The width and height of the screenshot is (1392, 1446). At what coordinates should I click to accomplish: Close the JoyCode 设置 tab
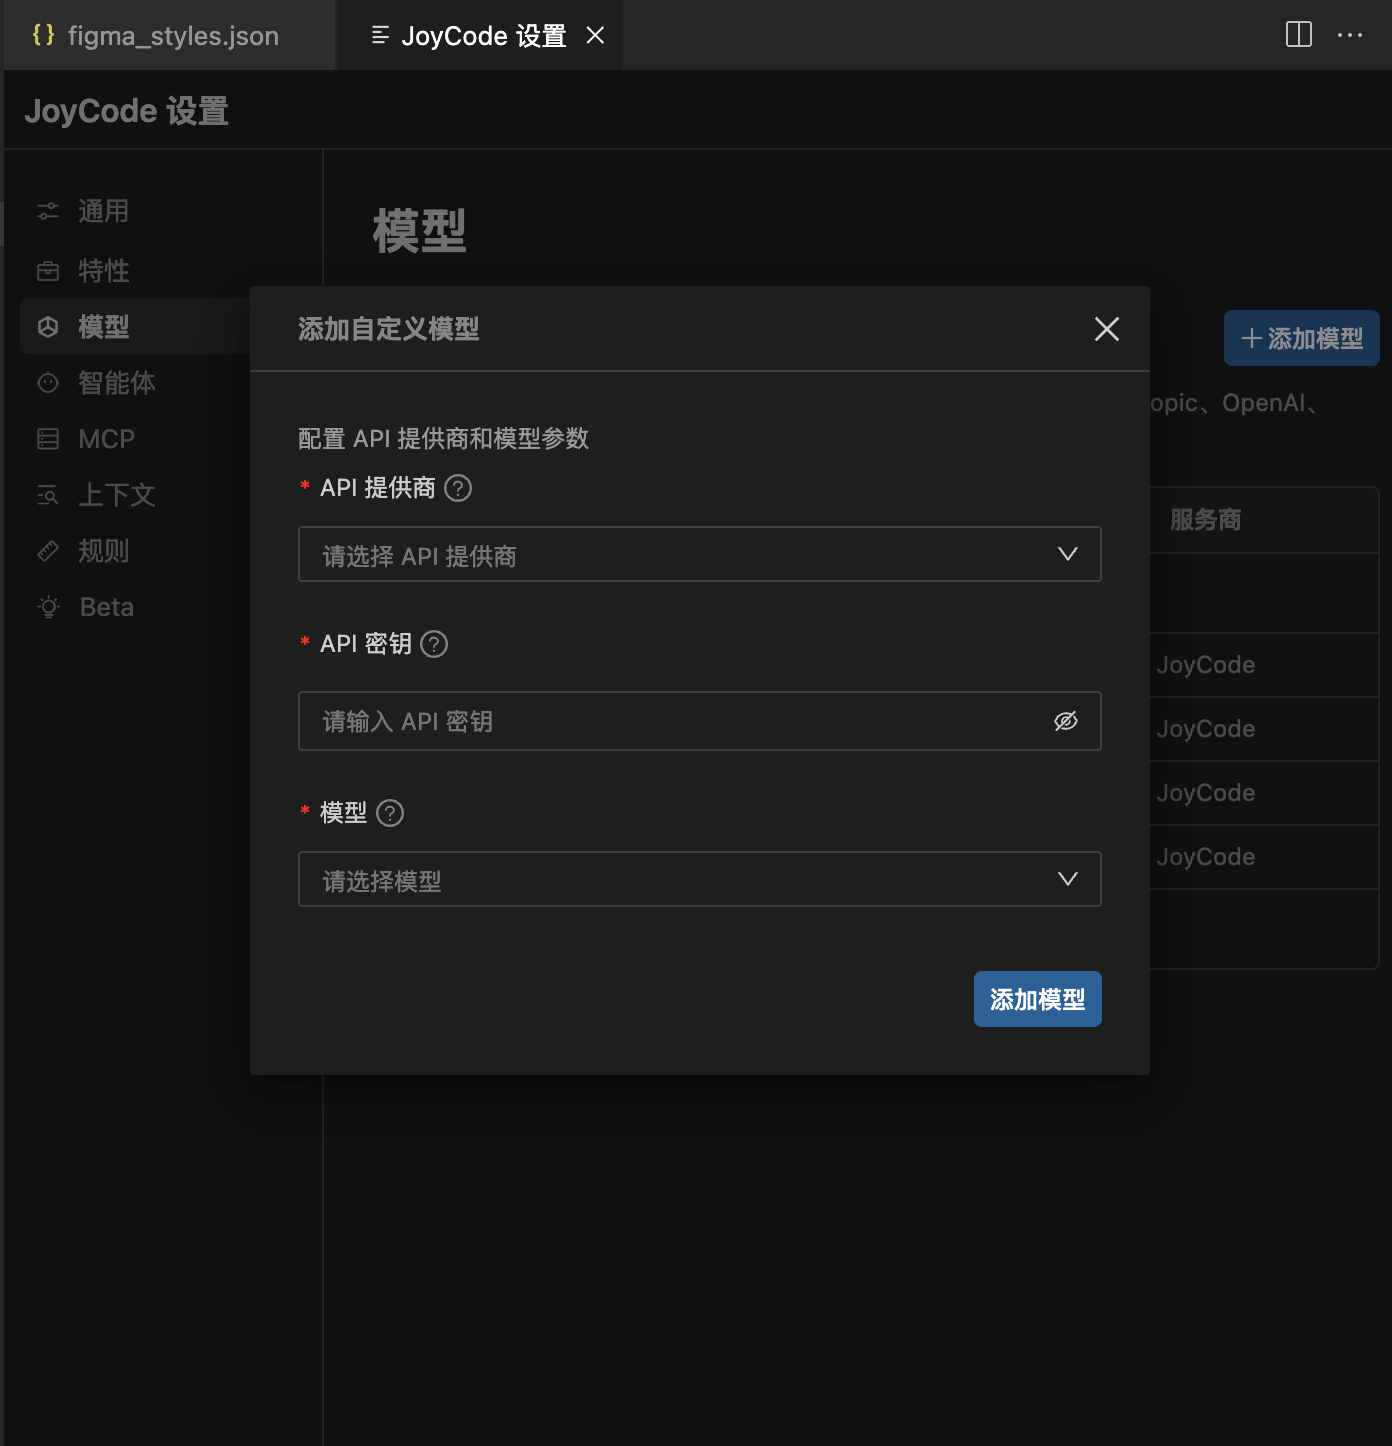[595, 36]
